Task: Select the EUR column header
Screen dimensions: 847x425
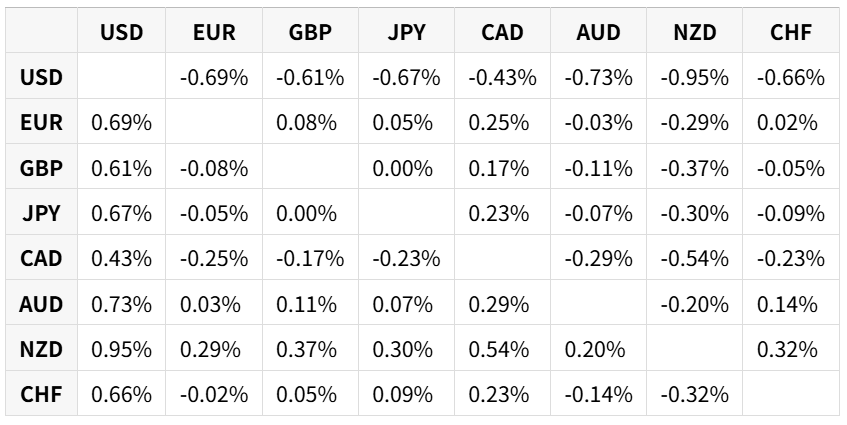Action: coord(214,32)
